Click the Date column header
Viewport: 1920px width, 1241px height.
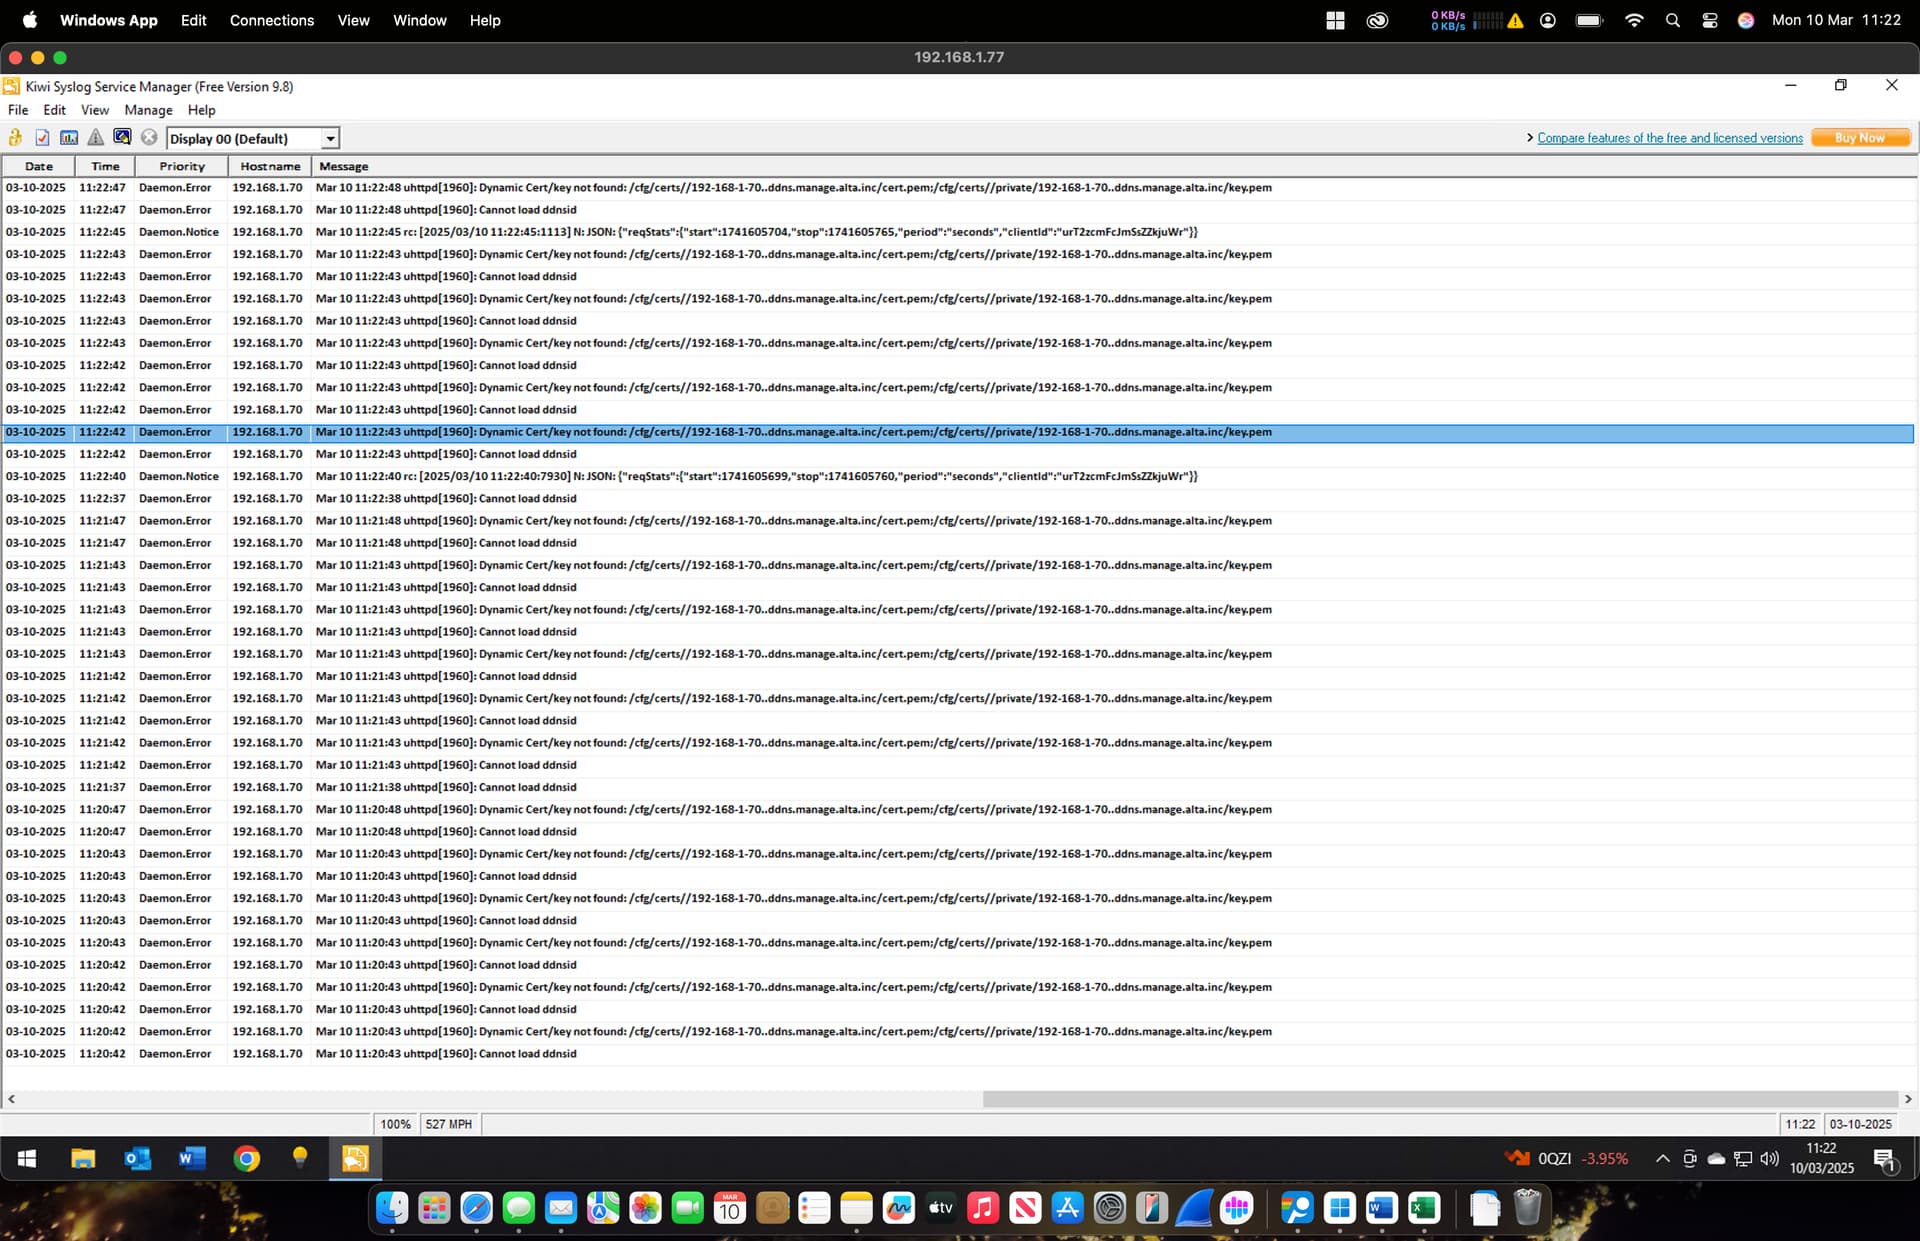point(38,166)
